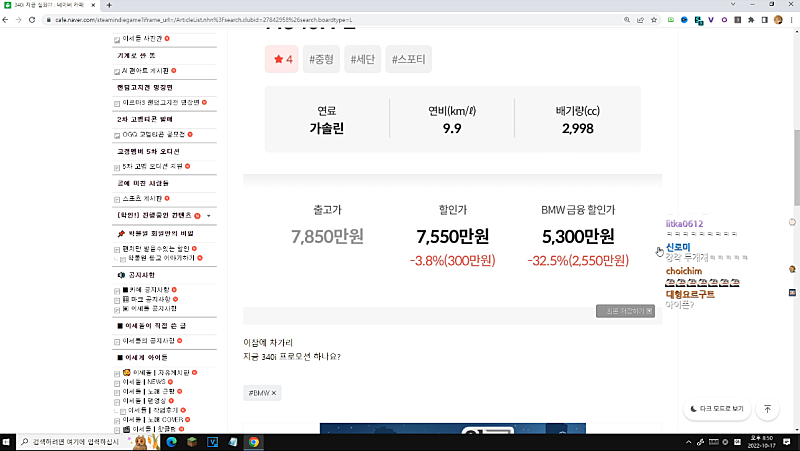Open the 이세돌 | NEWS board
Screen dimensions: 800x451
(144, 382)
